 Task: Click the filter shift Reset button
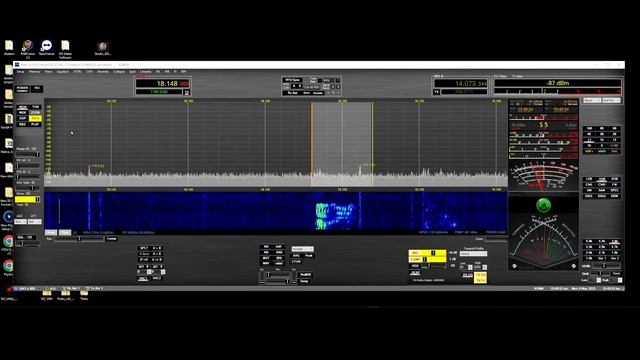tap(616, 273)
